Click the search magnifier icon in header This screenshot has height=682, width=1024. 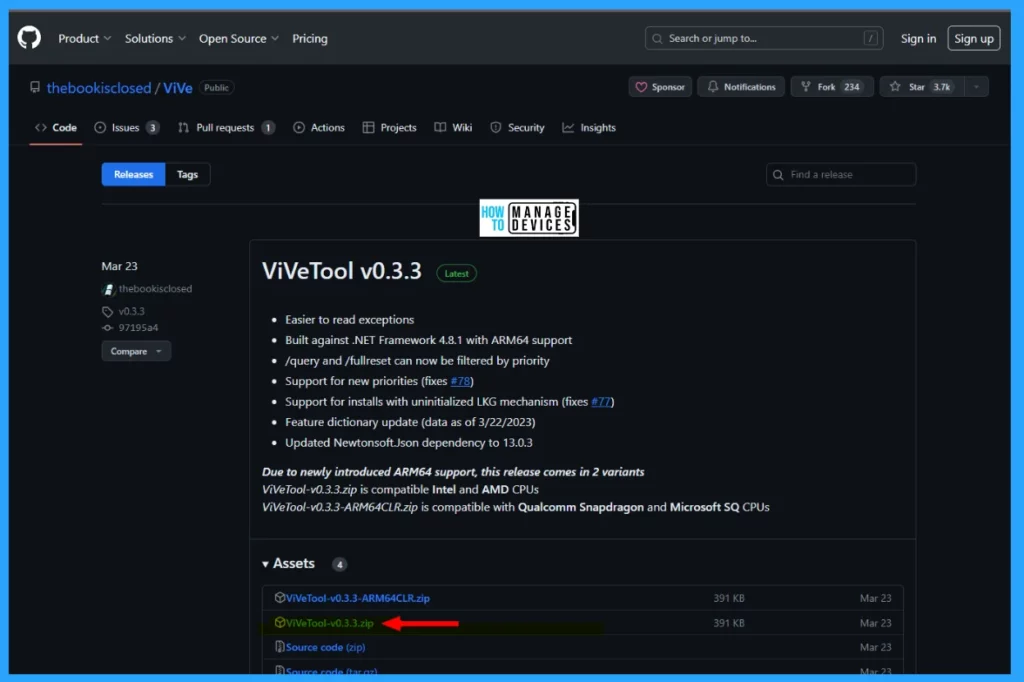point(657,39)
